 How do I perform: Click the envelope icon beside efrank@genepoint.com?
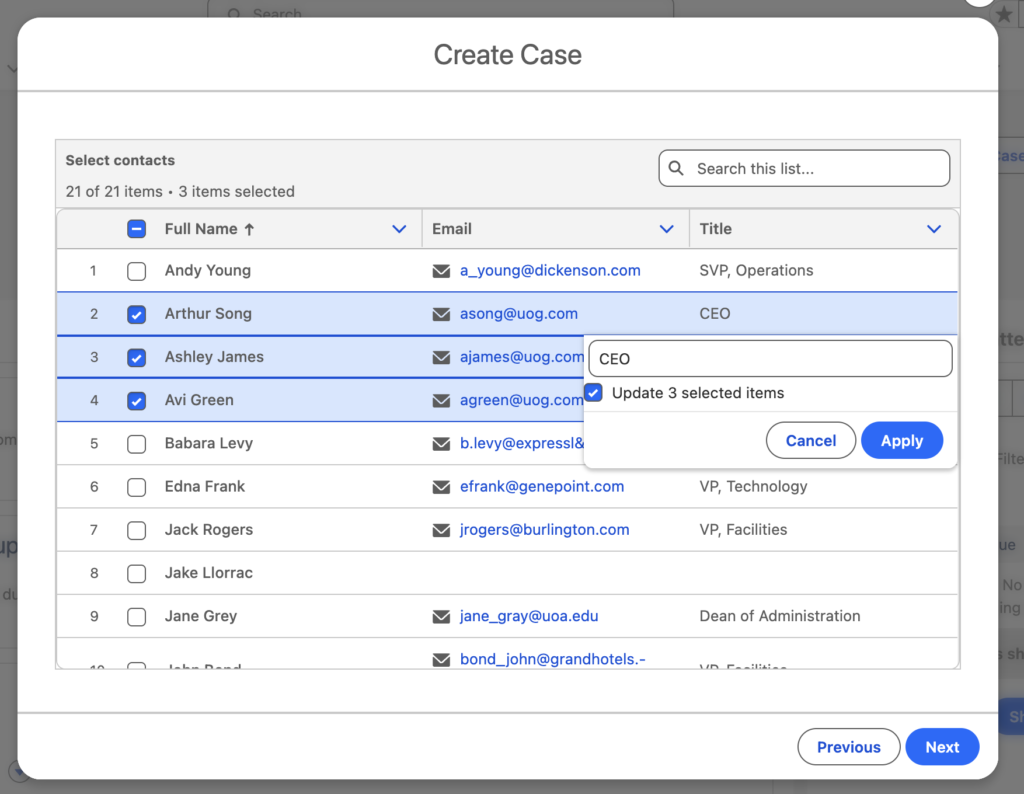point(441,486)
